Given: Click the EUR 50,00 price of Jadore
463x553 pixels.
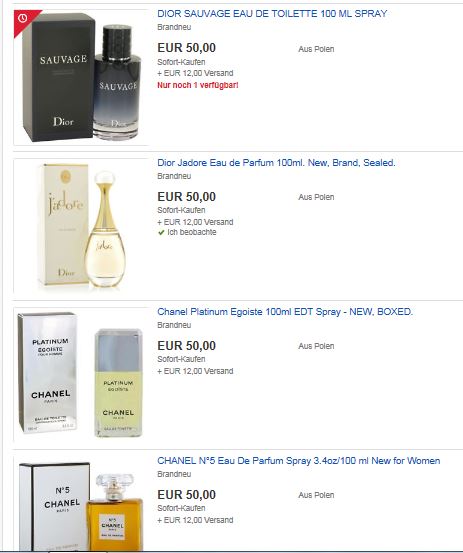Looking at the screenshot, I should 187,197.
